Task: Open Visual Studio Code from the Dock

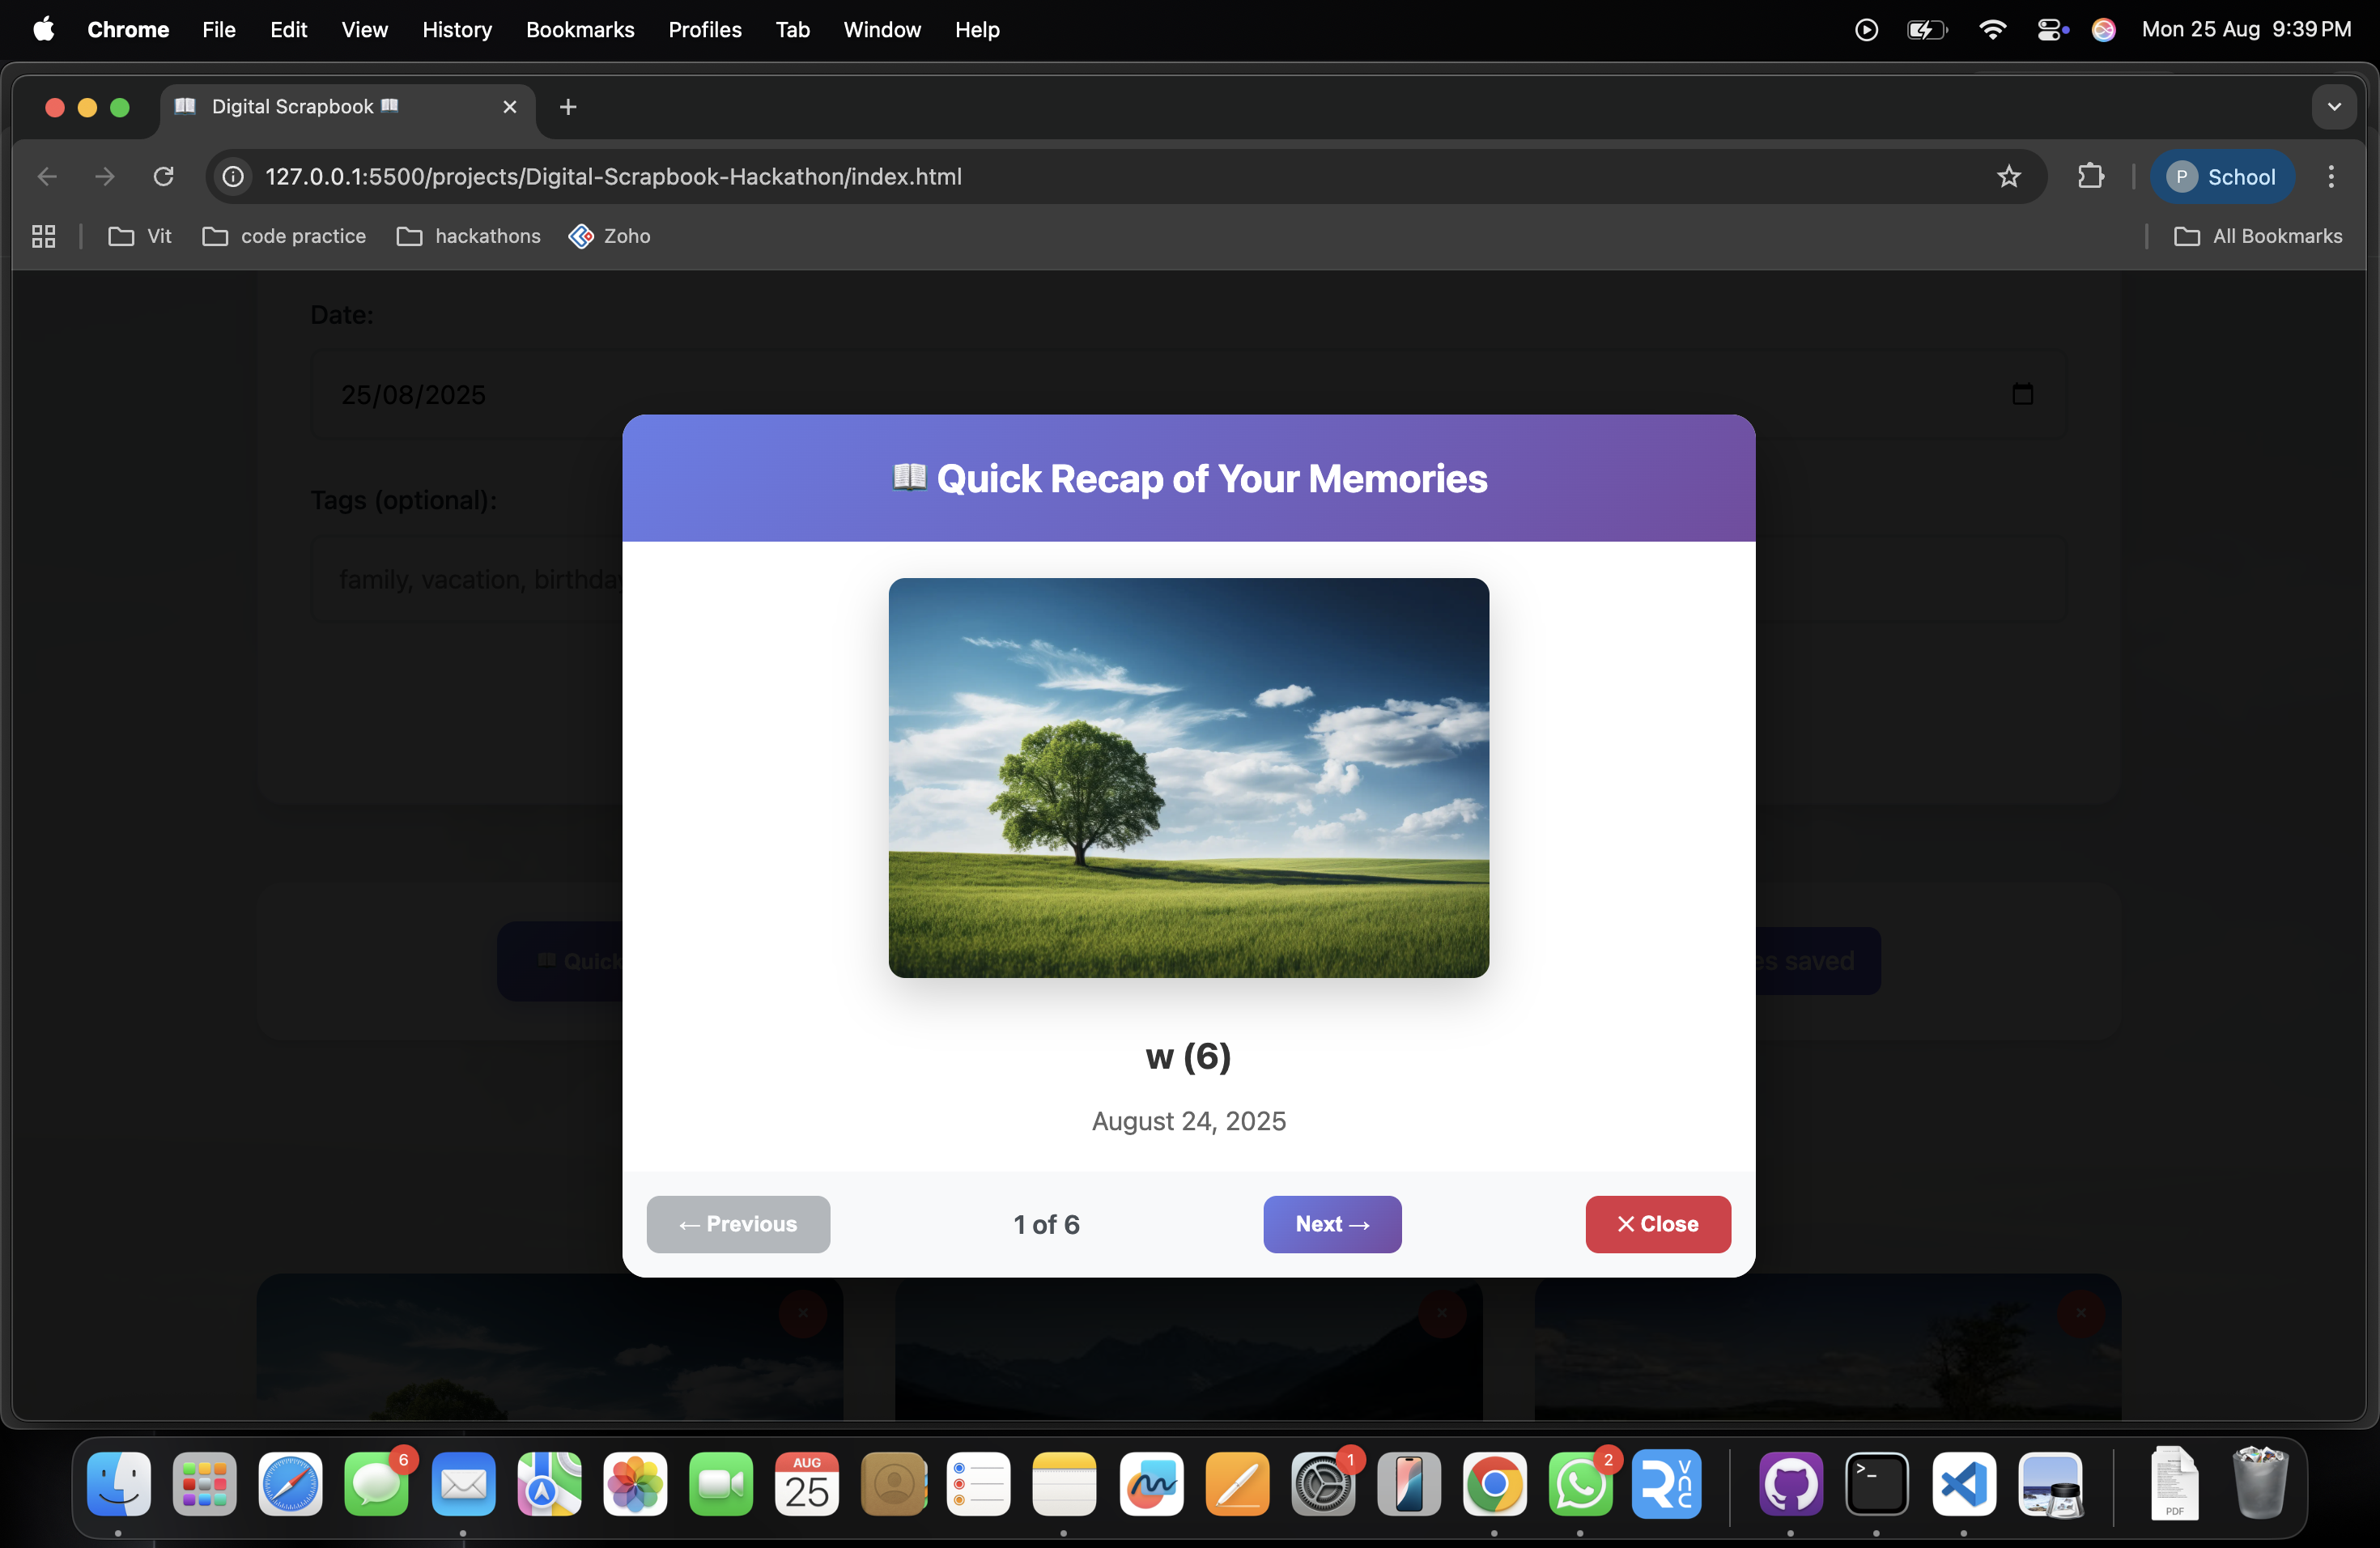Action: point(1964,1484)
